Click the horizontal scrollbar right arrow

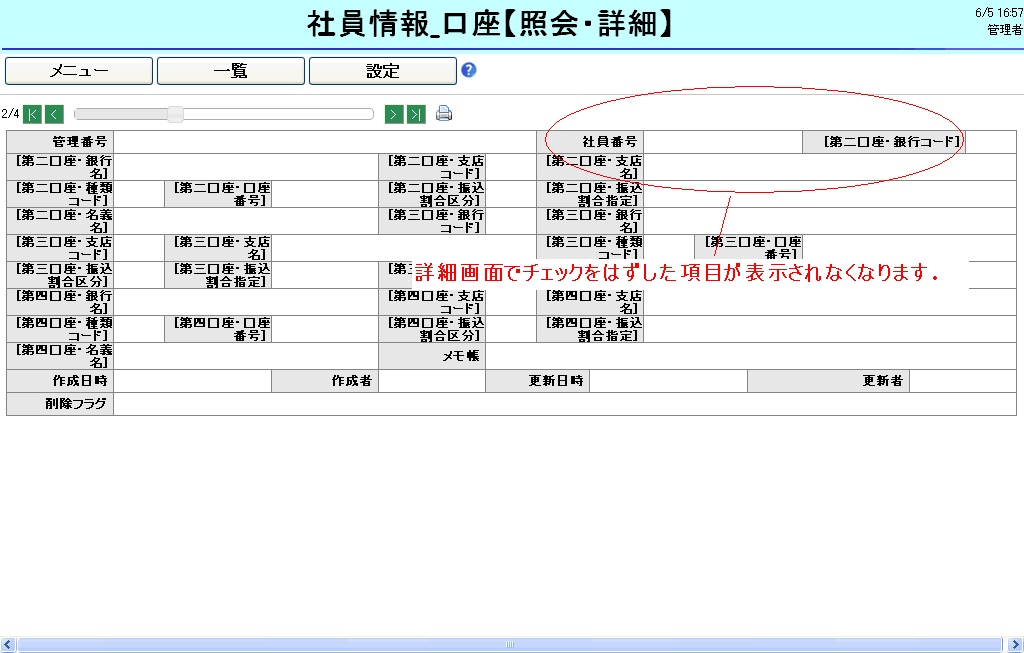coord(1016,645)
